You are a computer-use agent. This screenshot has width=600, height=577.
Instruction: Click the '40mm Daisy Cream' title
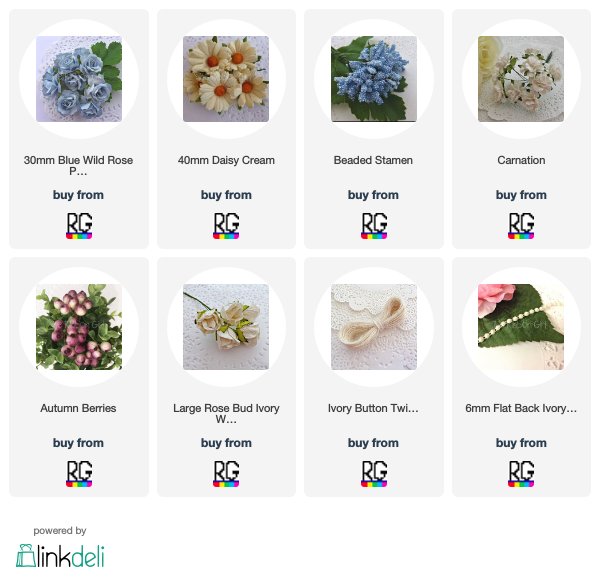pos(226,160)
